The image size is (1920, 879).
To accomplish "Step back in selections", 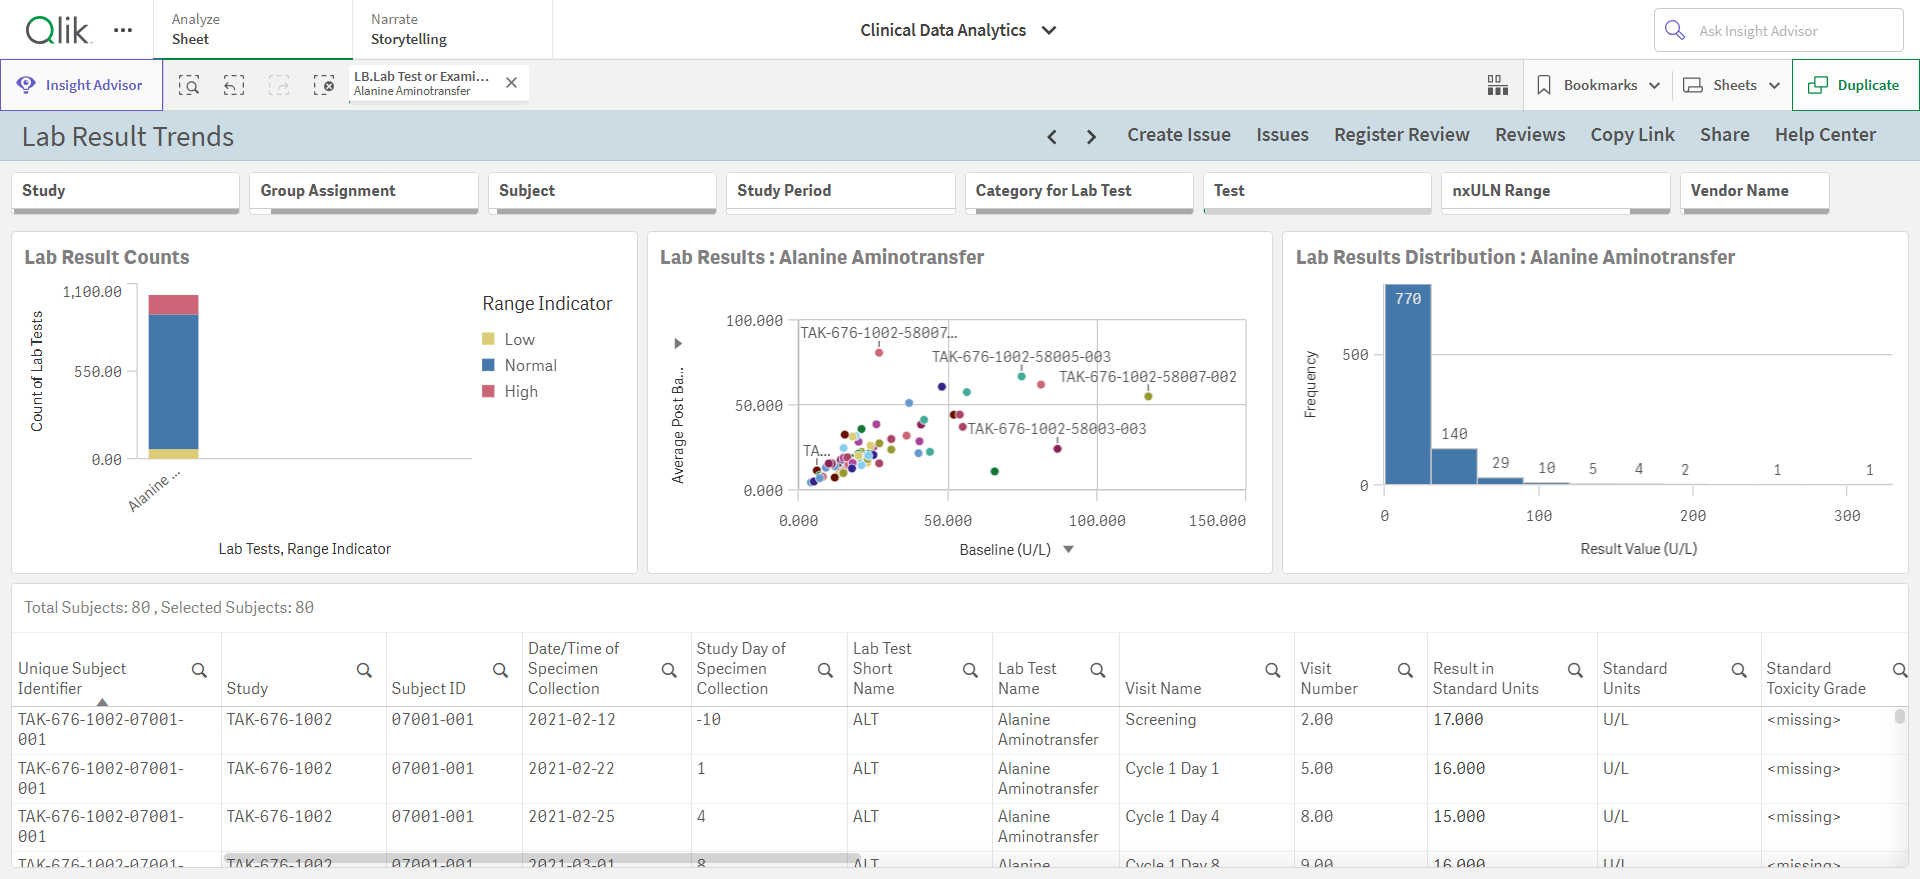I will [234, 85].
